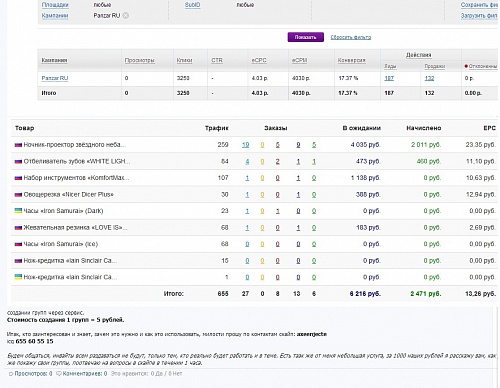Click the Russian flag beside Ночник-проектор
Image resolution: width=500 pixels, height=388 pixels.
click(18, 145)
